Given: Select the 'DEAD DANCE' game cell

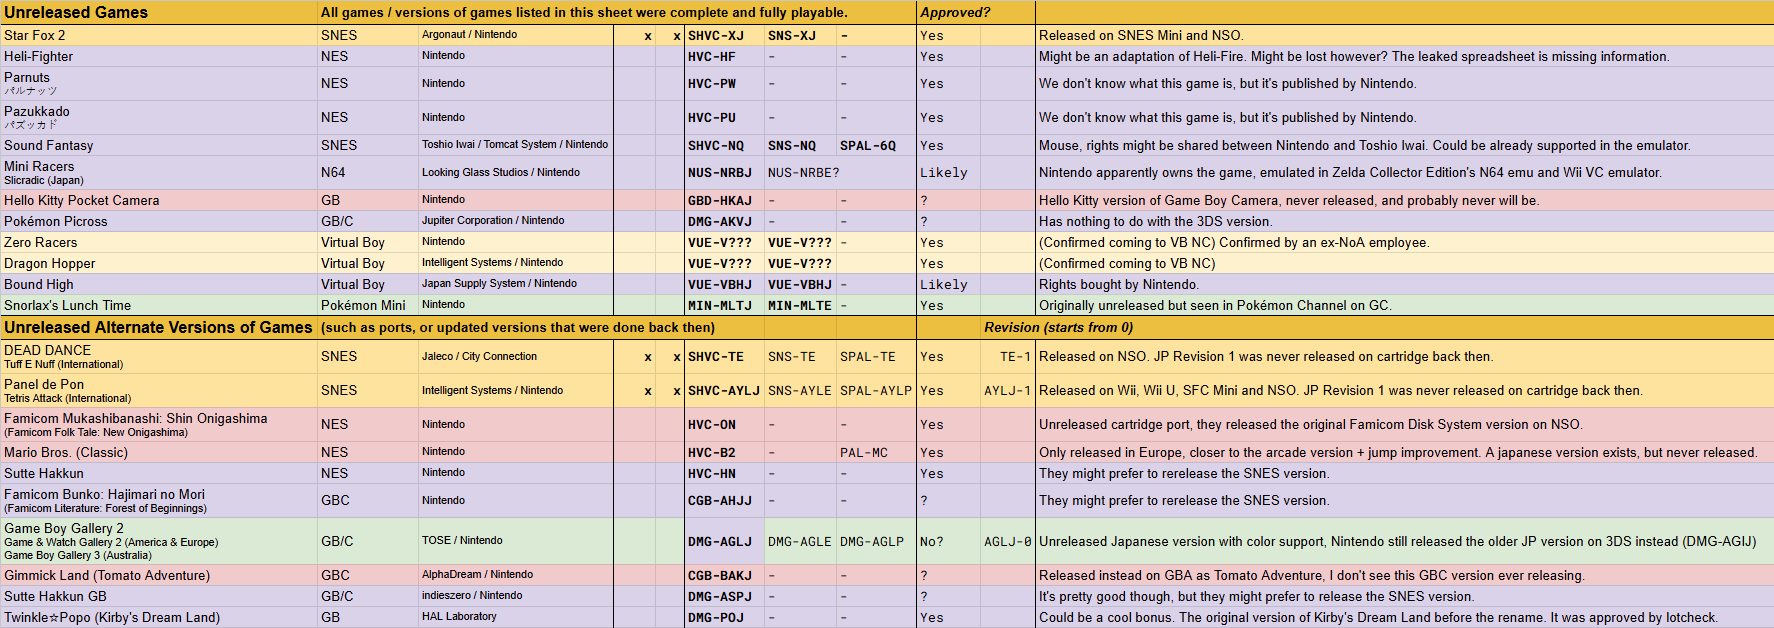Looking at the screenshot, I should 159,356.
